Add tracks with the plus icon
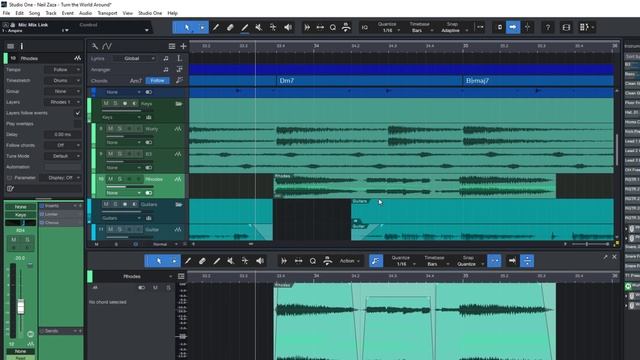640x360 pixels. click(183, 46)
